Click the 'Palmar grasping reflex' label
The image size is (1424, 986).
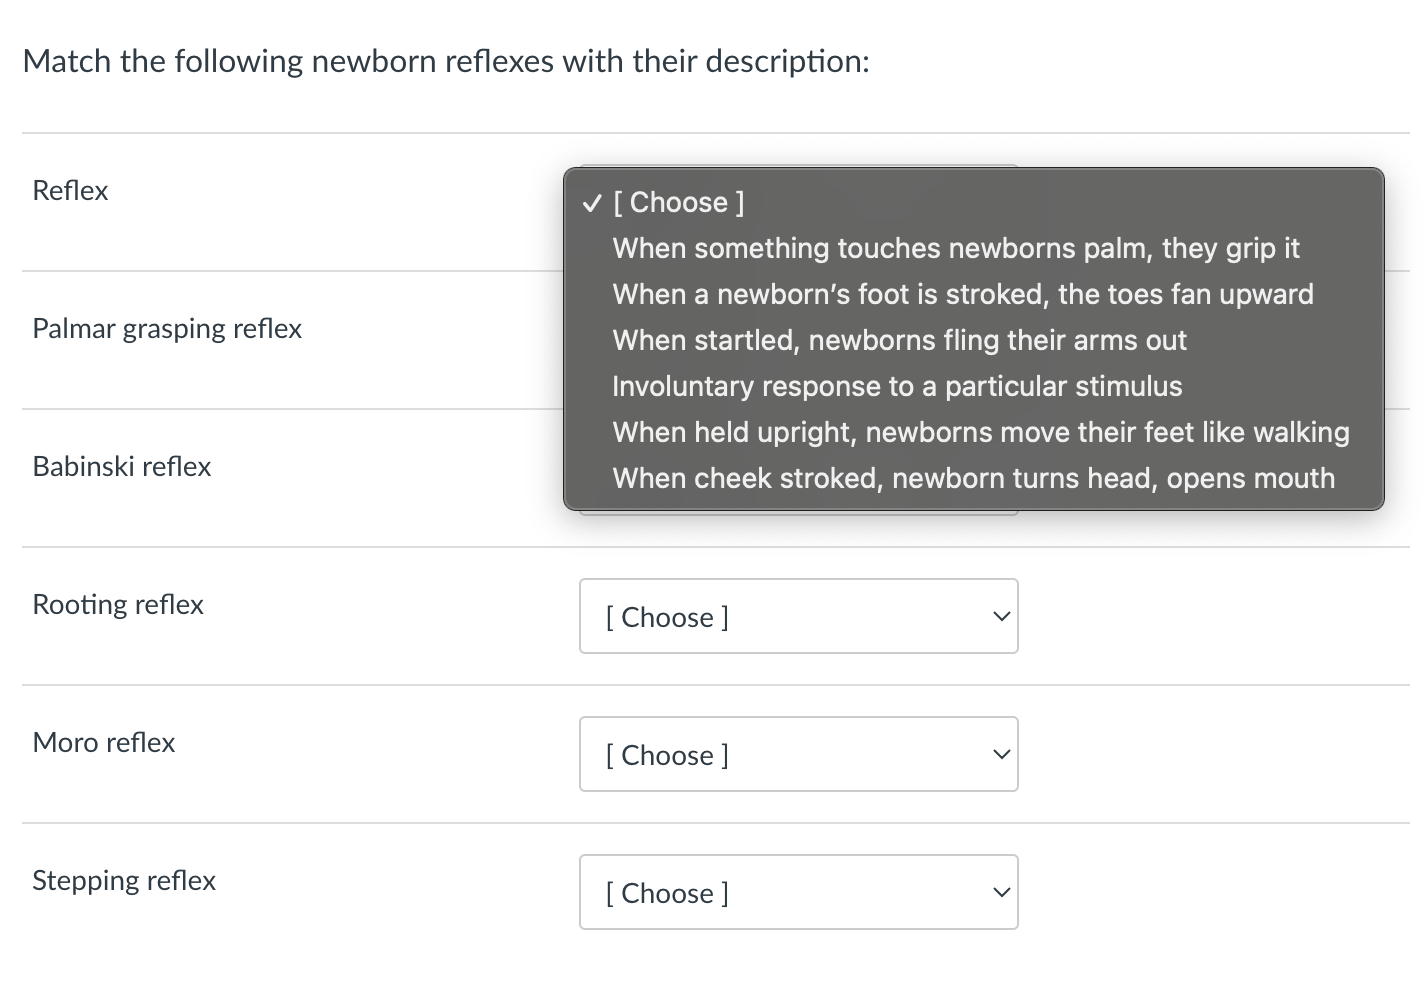pos(167,329)
